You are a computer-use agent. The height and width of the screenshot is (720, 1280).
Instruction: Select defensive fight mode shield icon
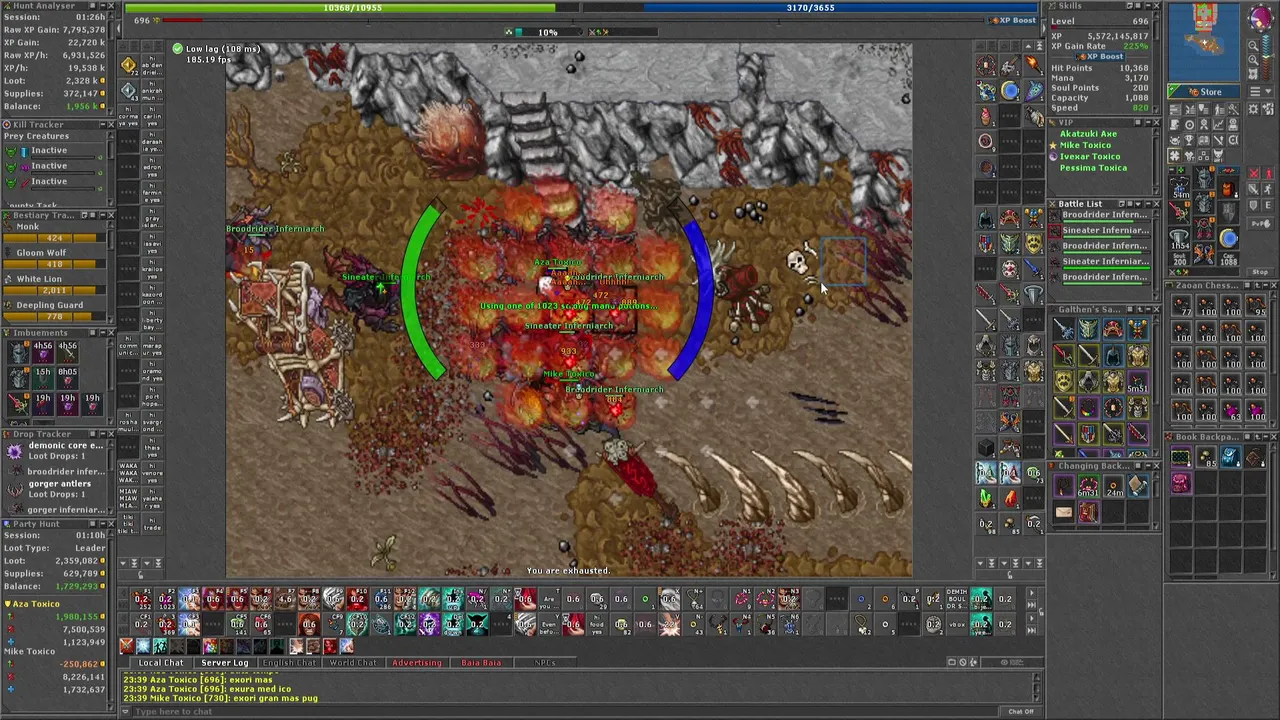[1253, 205]
